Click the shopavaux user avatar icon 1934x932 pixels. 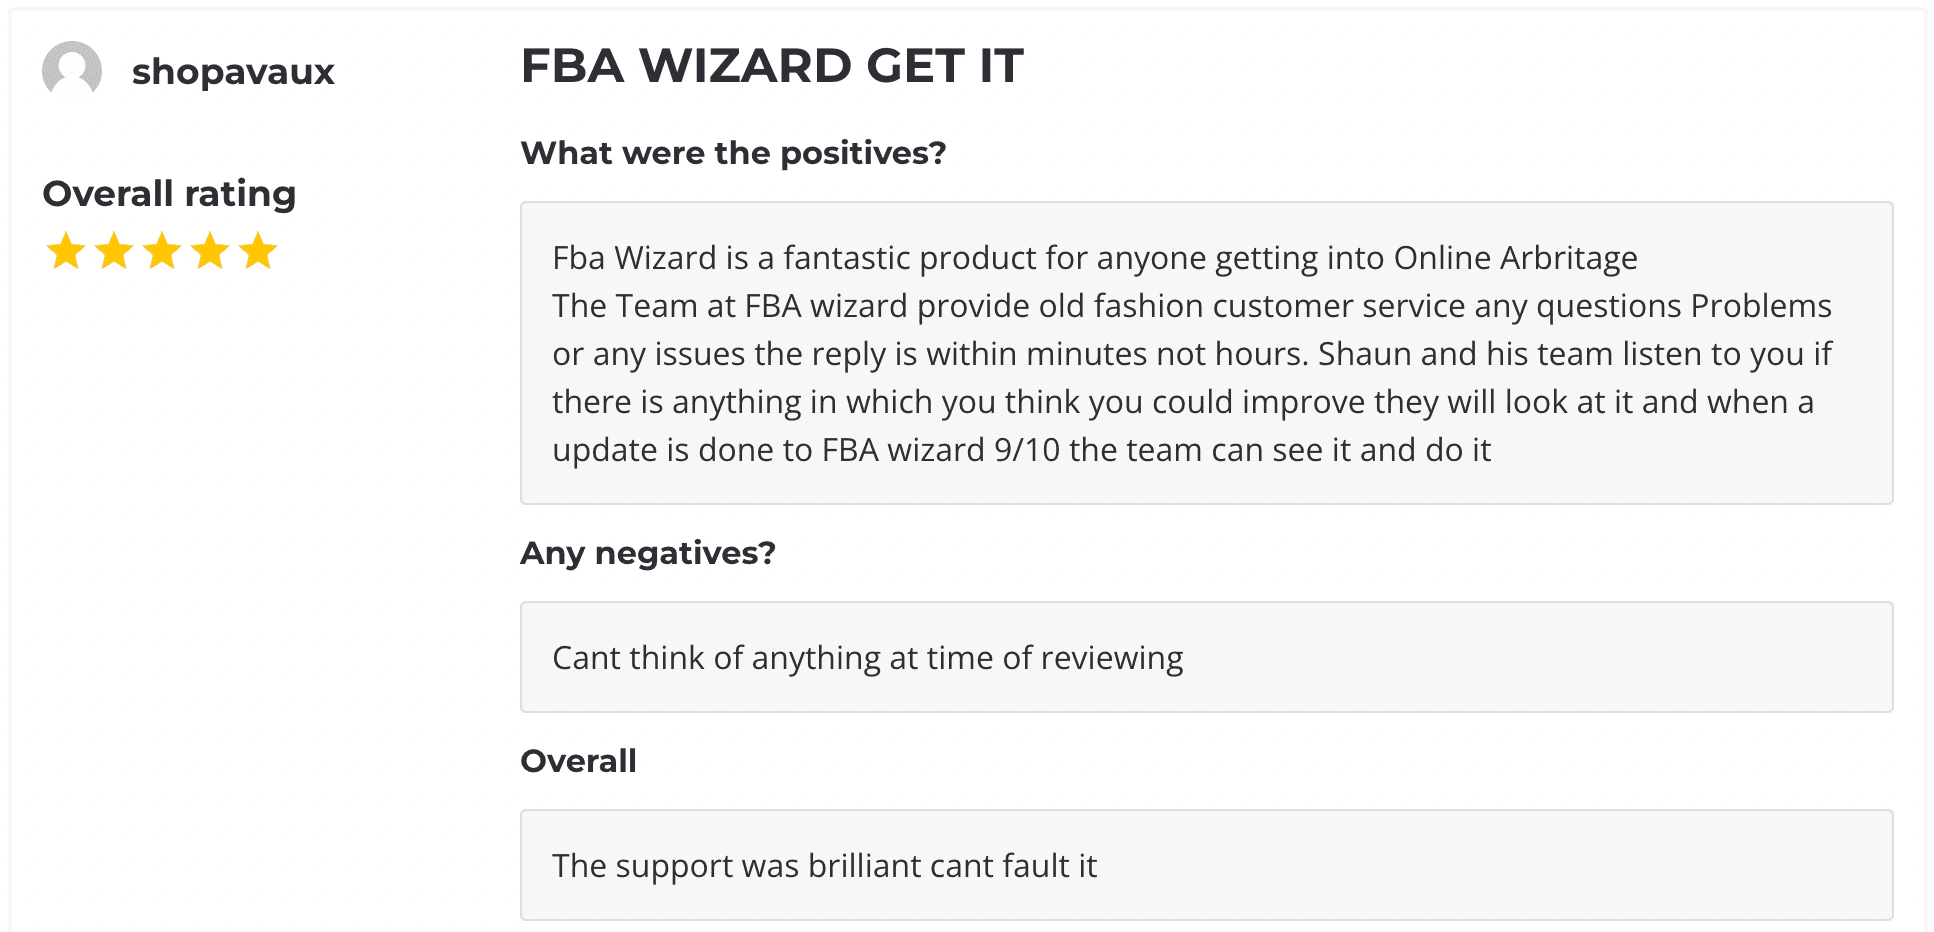click(x=72, y=71)
